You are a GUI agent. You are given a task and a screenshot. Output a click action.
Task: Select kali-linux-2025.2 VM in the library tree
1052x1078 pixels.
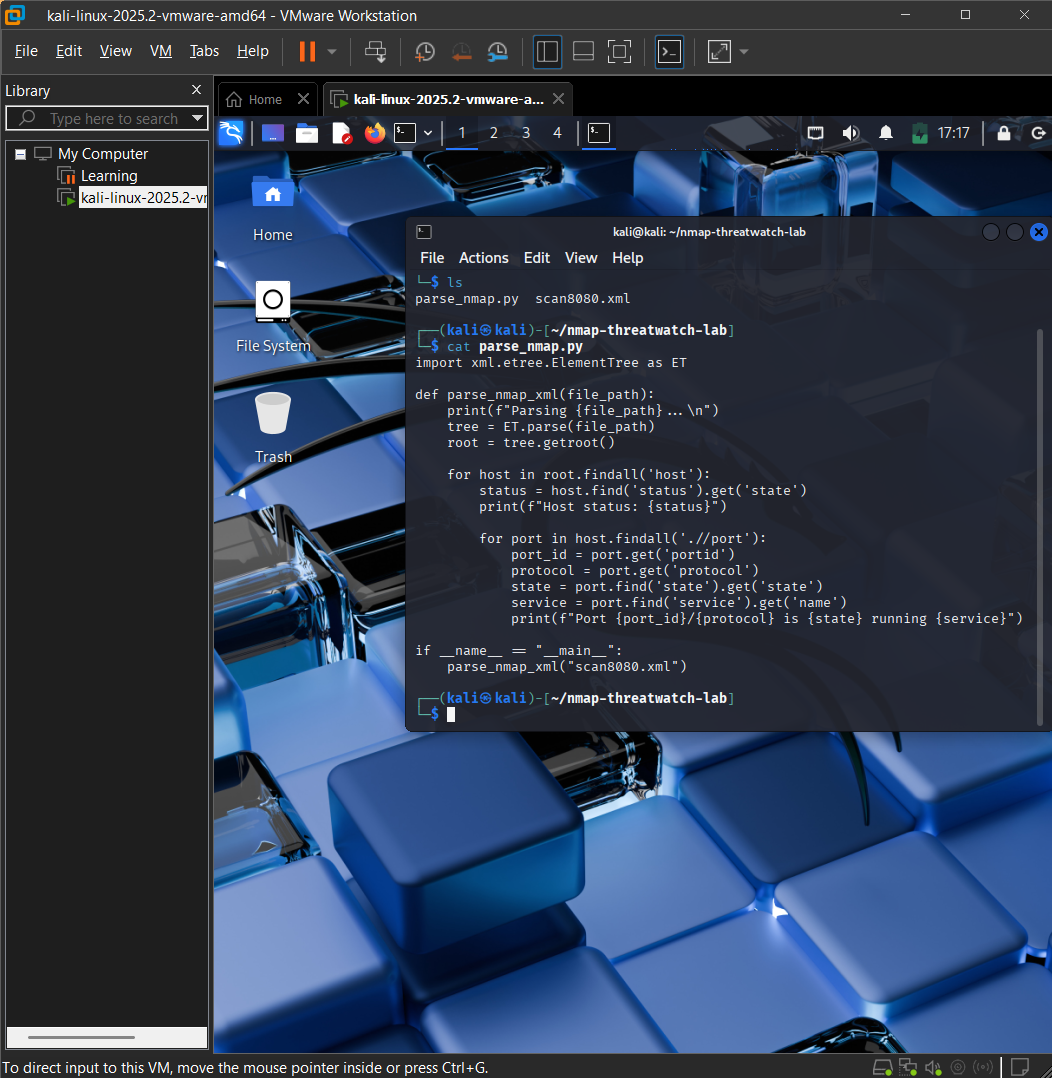tap(143, 198)
